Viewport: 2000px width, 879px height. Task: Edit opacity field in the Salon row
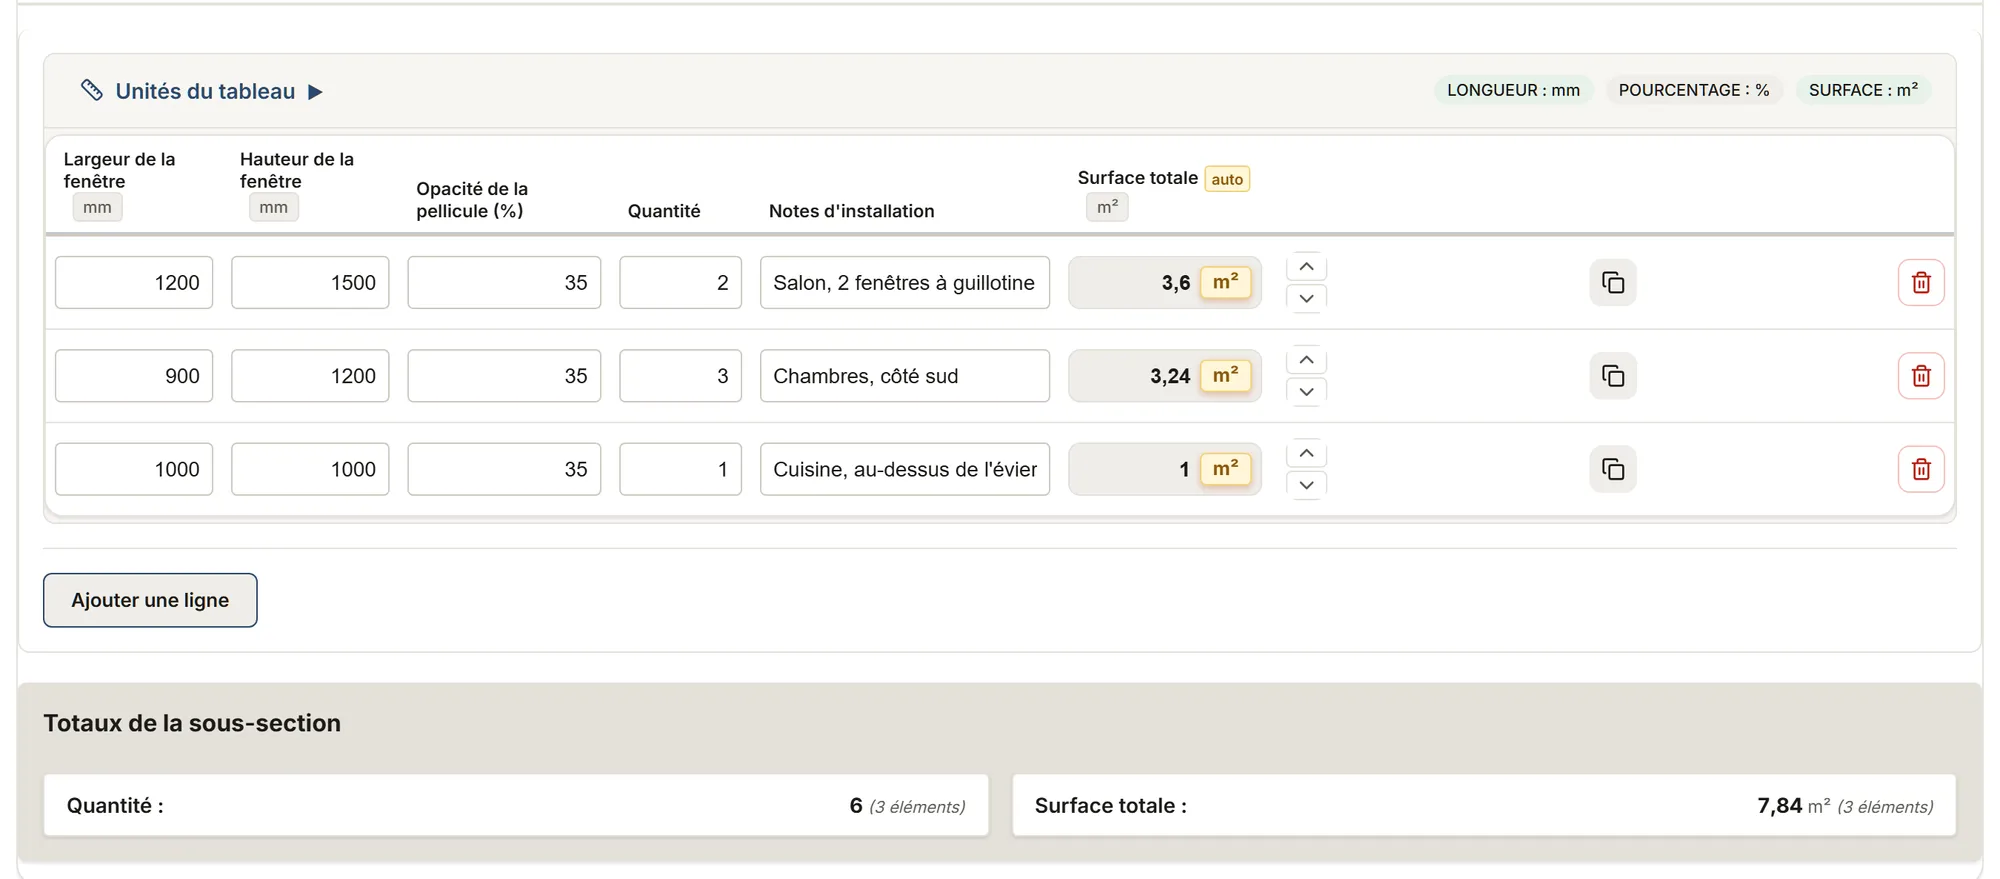(504, 283)
